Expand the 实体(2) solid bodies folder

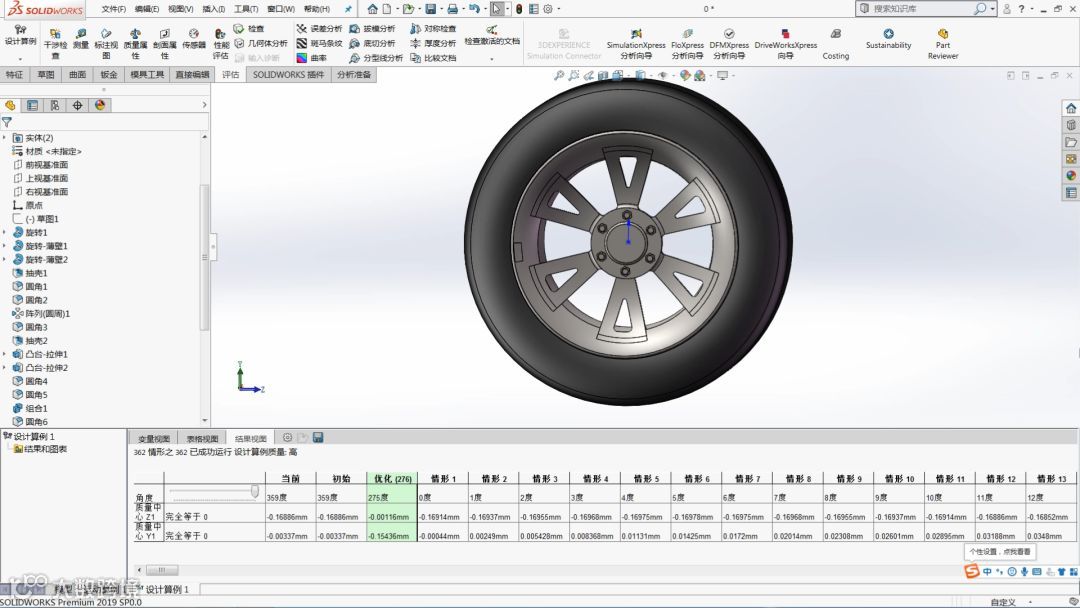pos(5,138)
